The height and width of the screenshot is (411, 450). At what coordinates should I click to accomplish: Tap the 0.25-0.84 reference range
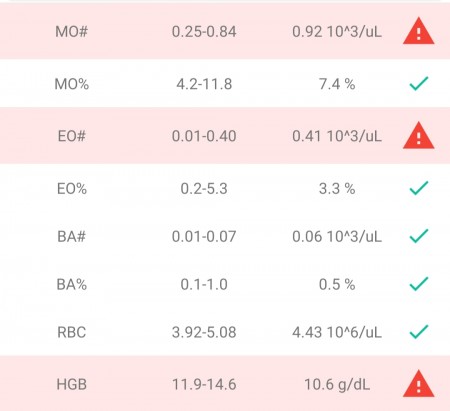coord(204,32)
